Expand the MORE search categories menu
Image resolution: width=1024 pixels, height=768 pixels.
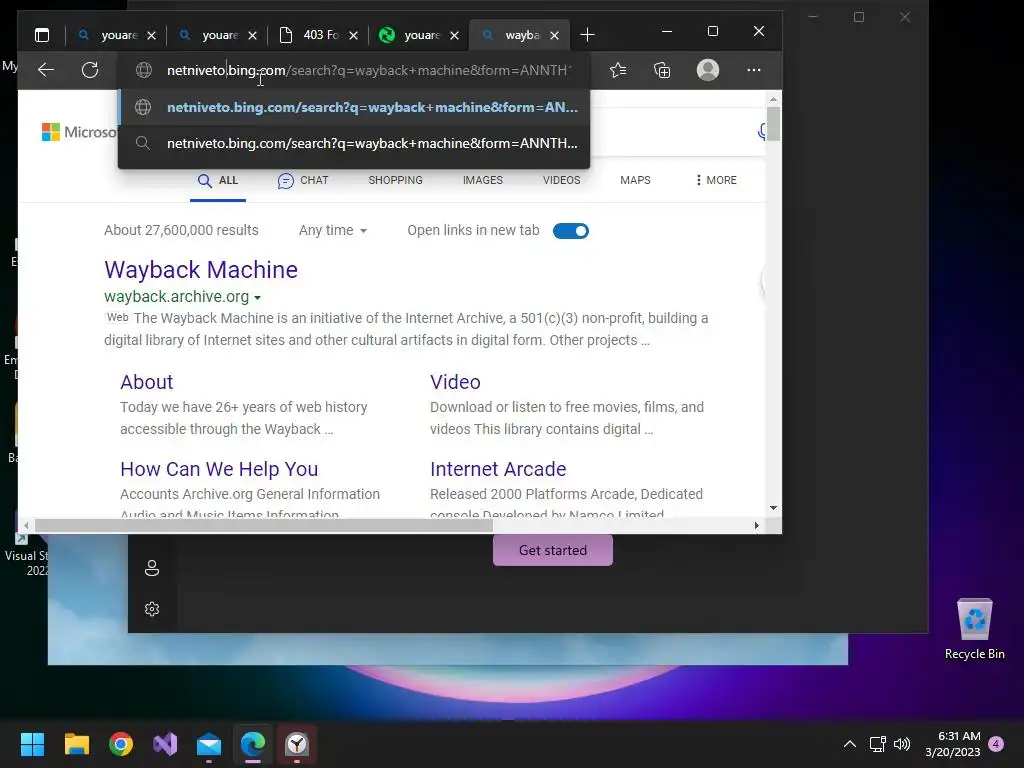pos(716,180)
